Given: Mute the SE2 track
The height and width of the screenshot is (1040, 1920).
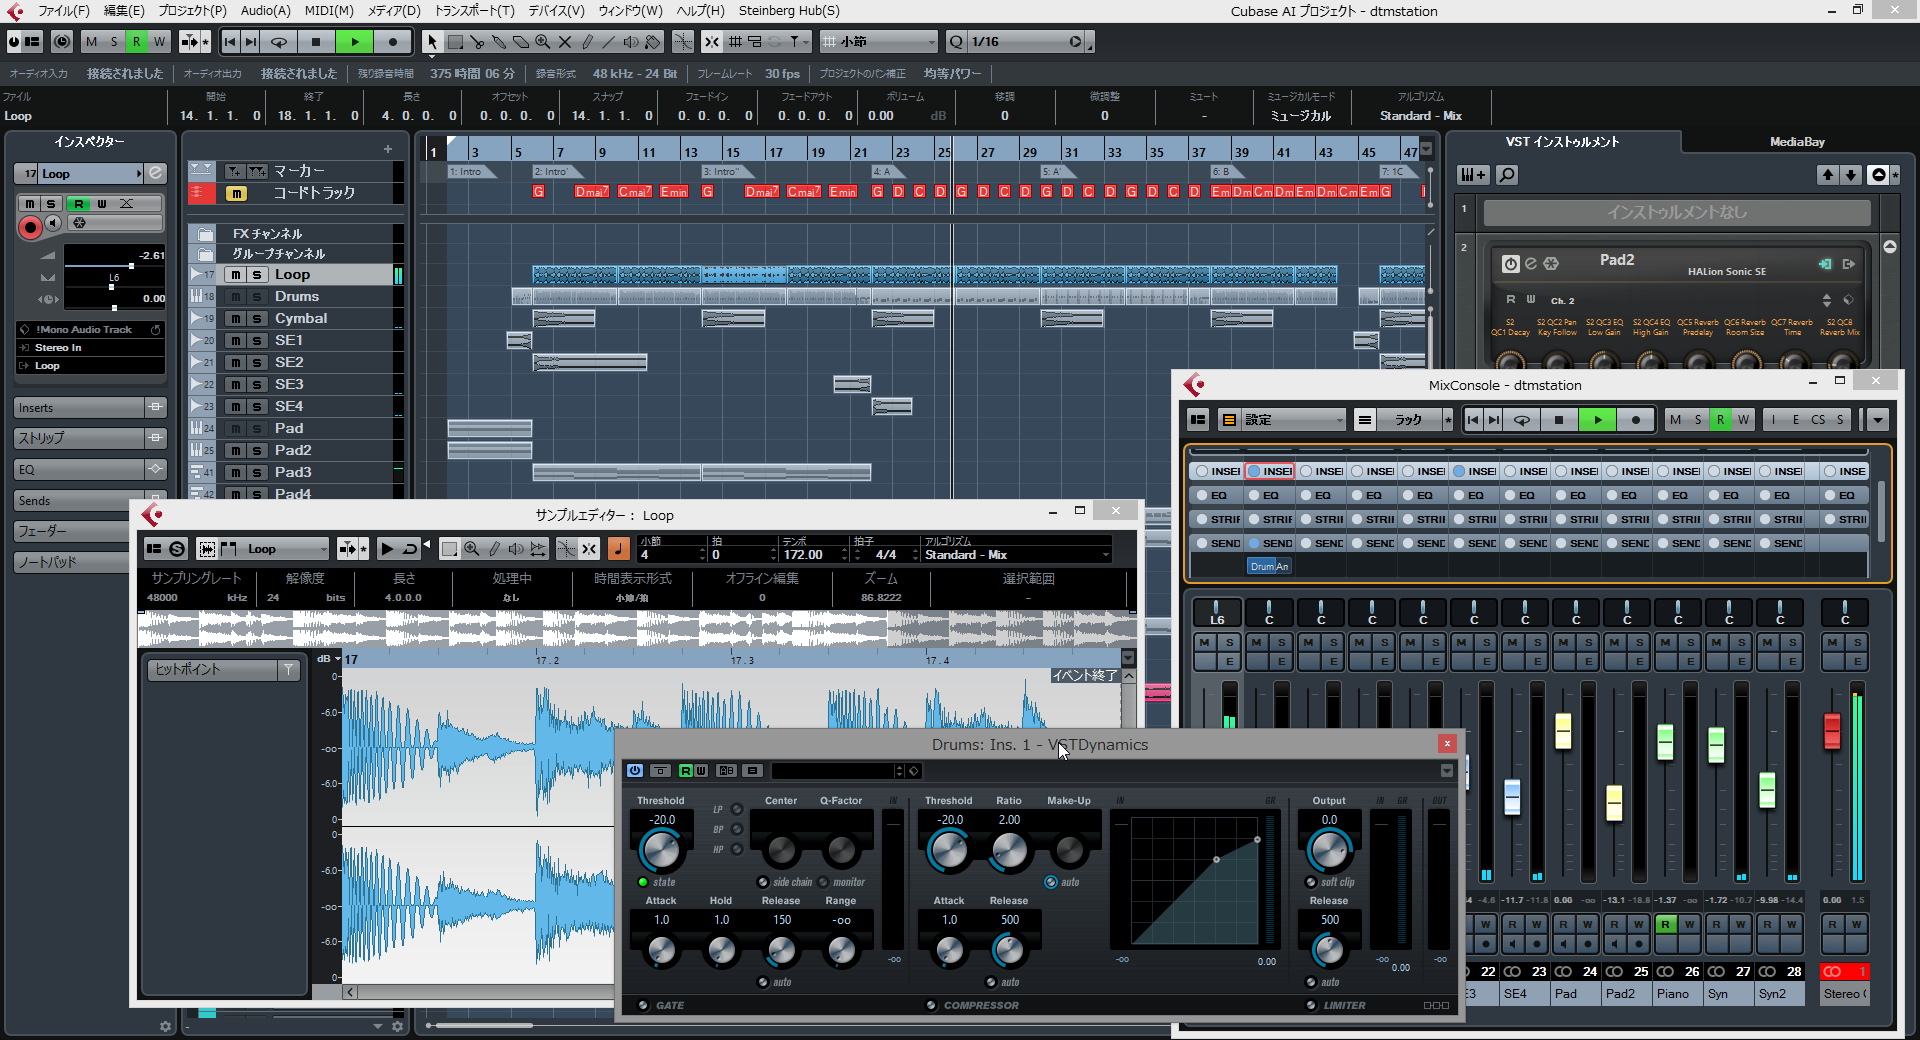Looking at the screenshot, I should point(235,363).
